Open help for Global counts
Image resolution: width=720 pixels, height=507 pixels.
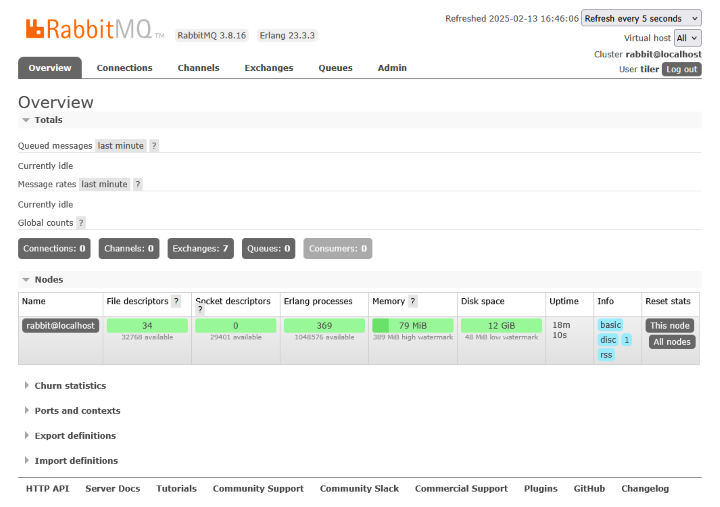pyautogui.click(x=81, y=223)
